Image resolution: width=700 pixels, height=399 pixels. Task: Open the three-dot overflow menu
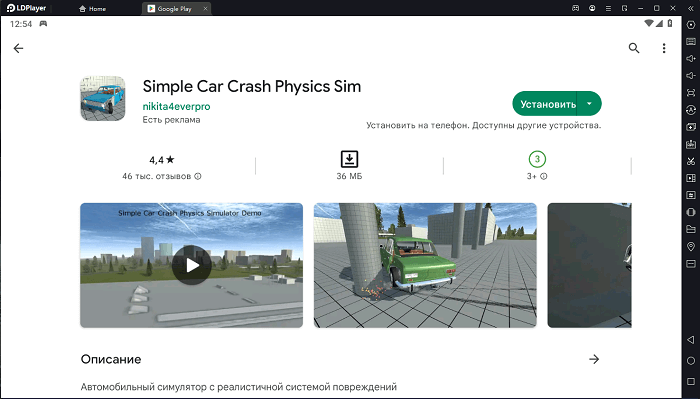tap(664, 48)
